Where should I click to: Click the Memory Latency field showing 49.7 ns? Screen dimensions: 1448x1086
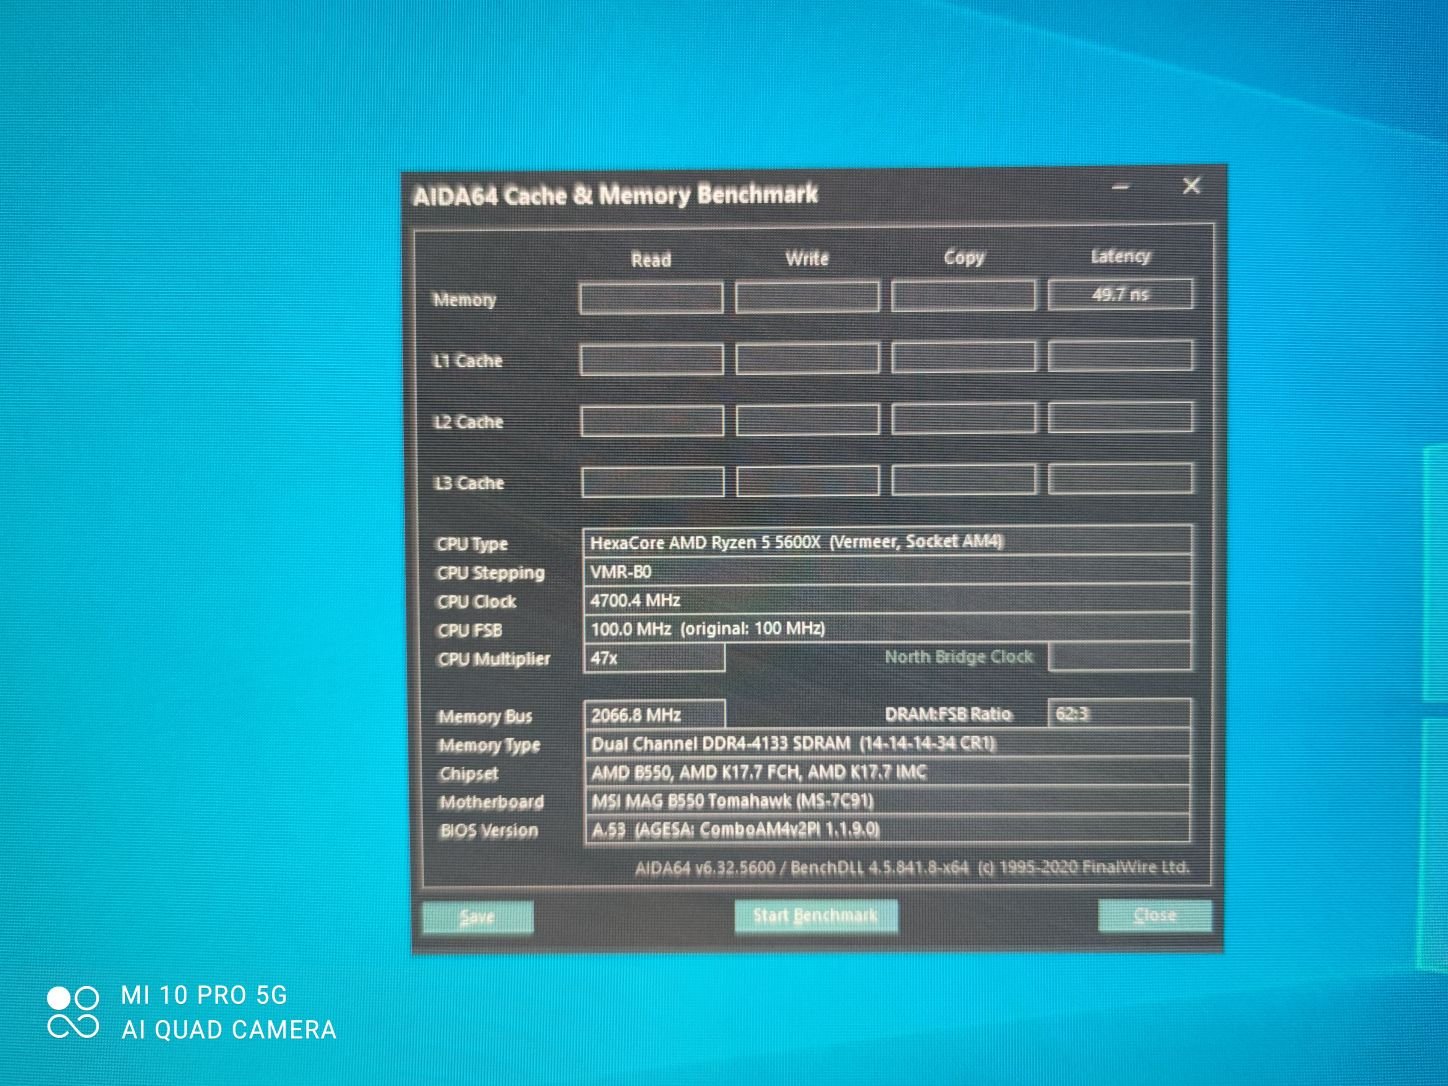click(1120, 294)
